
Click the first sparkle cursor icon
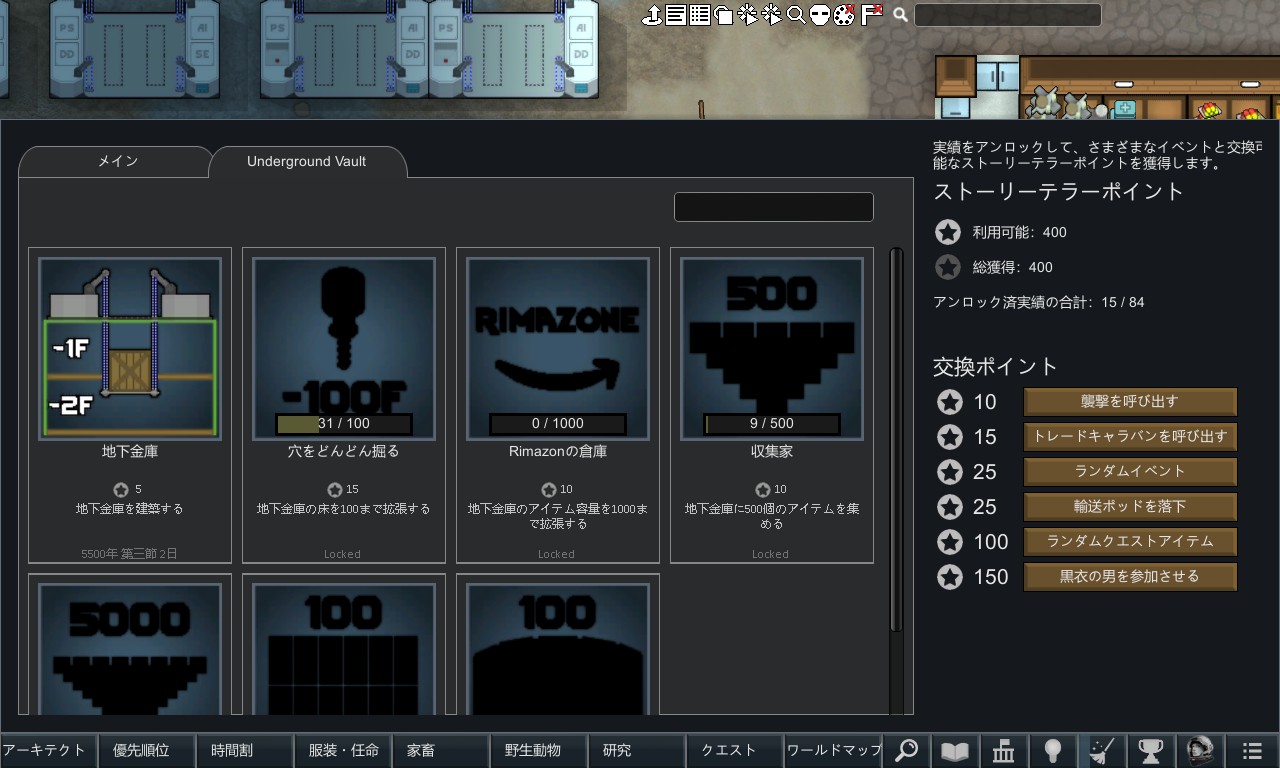[748, 15]
